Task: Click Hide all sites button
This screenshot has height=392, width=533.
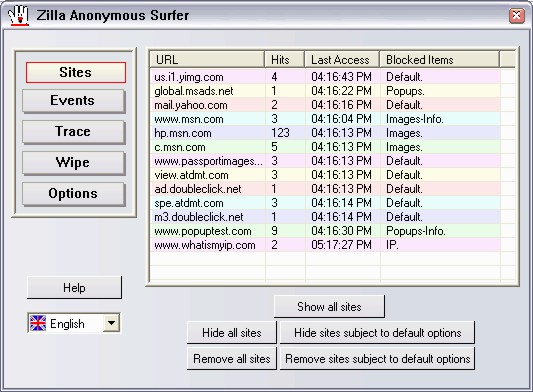Action: [231, 333]
